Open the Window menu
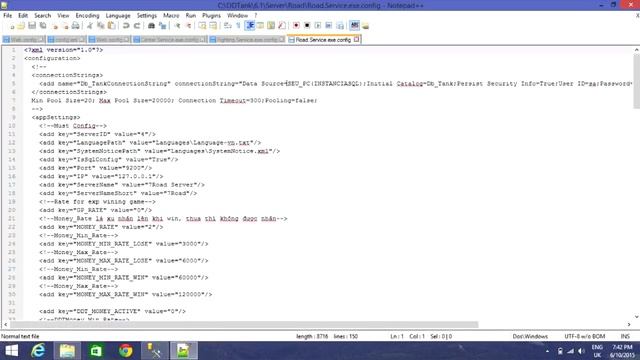The image size is (640, 360). point(237,16)
